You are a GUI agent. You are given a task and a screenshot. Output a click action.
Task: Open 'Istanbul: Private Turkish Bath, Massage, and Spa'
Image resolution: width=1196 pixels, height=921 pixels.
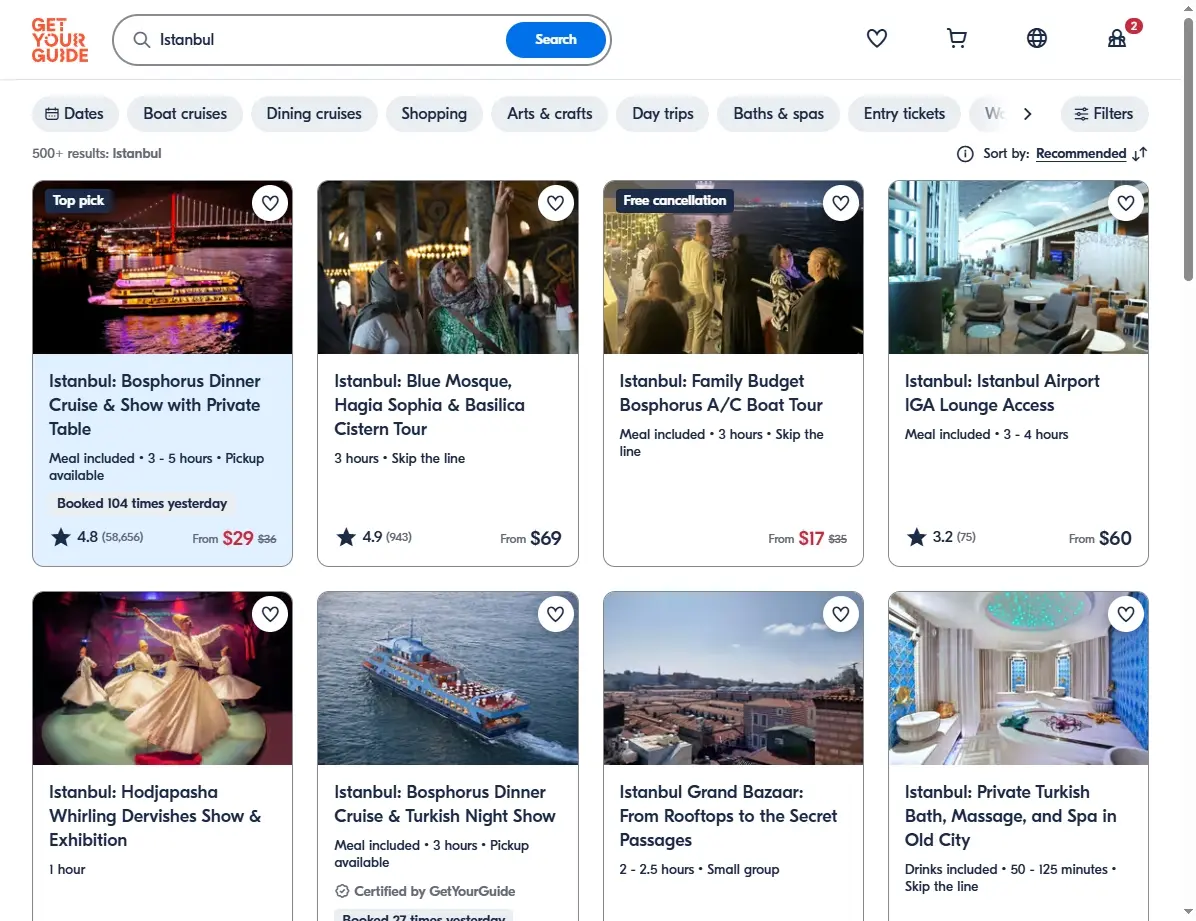coord(1011,816)
